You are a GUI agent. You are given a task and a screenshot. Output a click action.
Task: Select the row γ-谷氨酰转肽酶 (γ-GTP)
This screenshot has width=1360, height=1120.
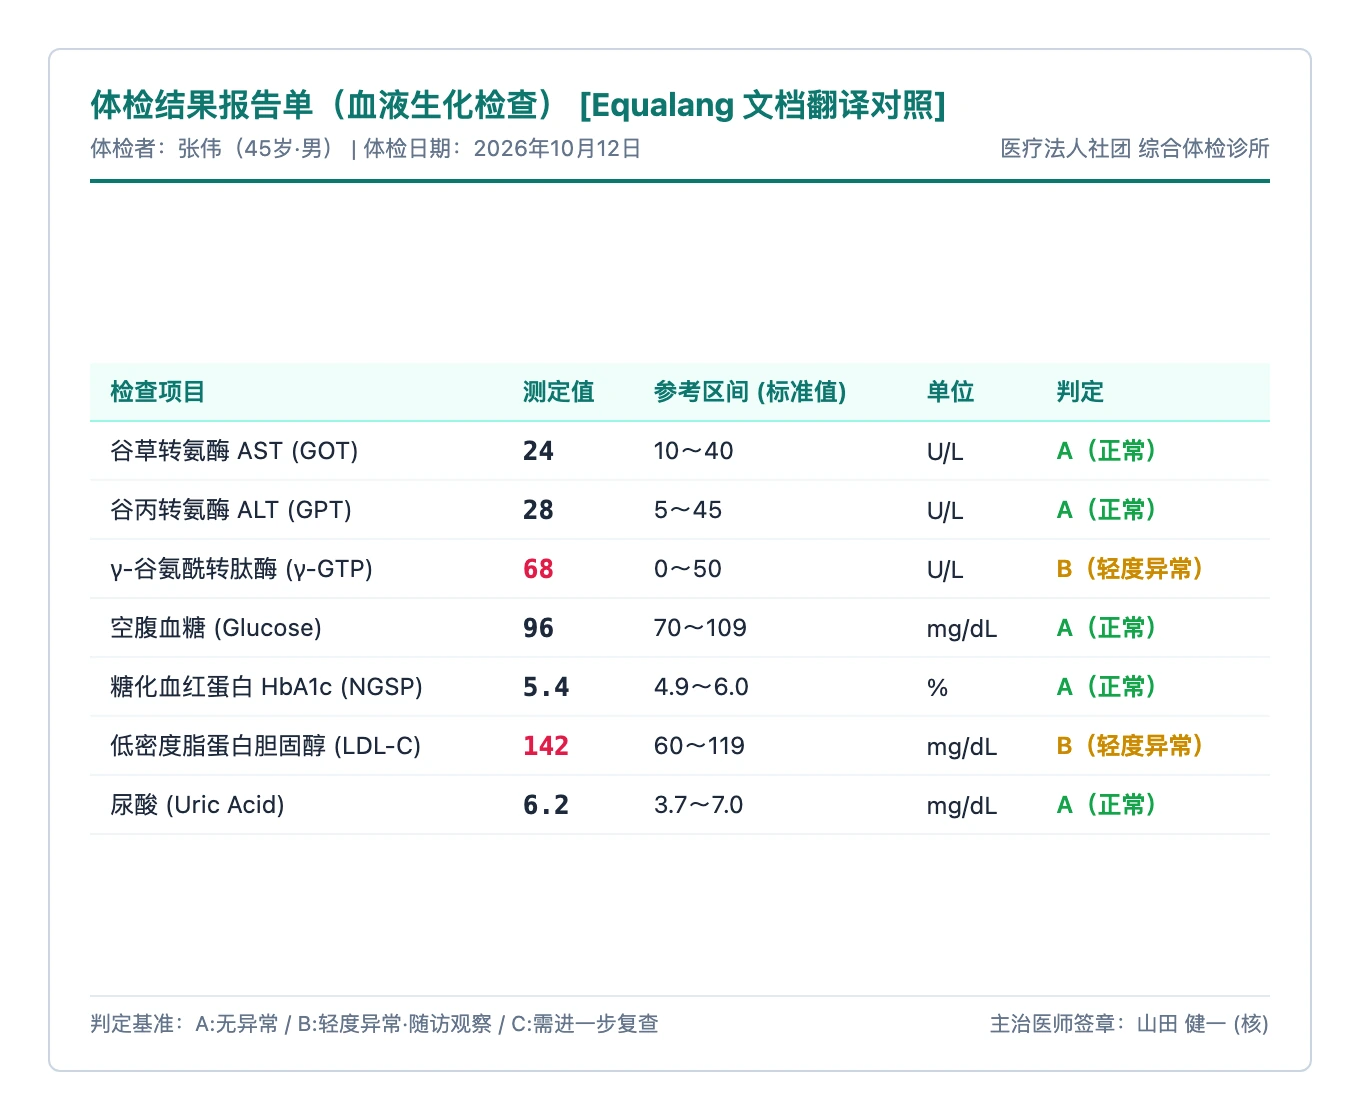(680, 569)
